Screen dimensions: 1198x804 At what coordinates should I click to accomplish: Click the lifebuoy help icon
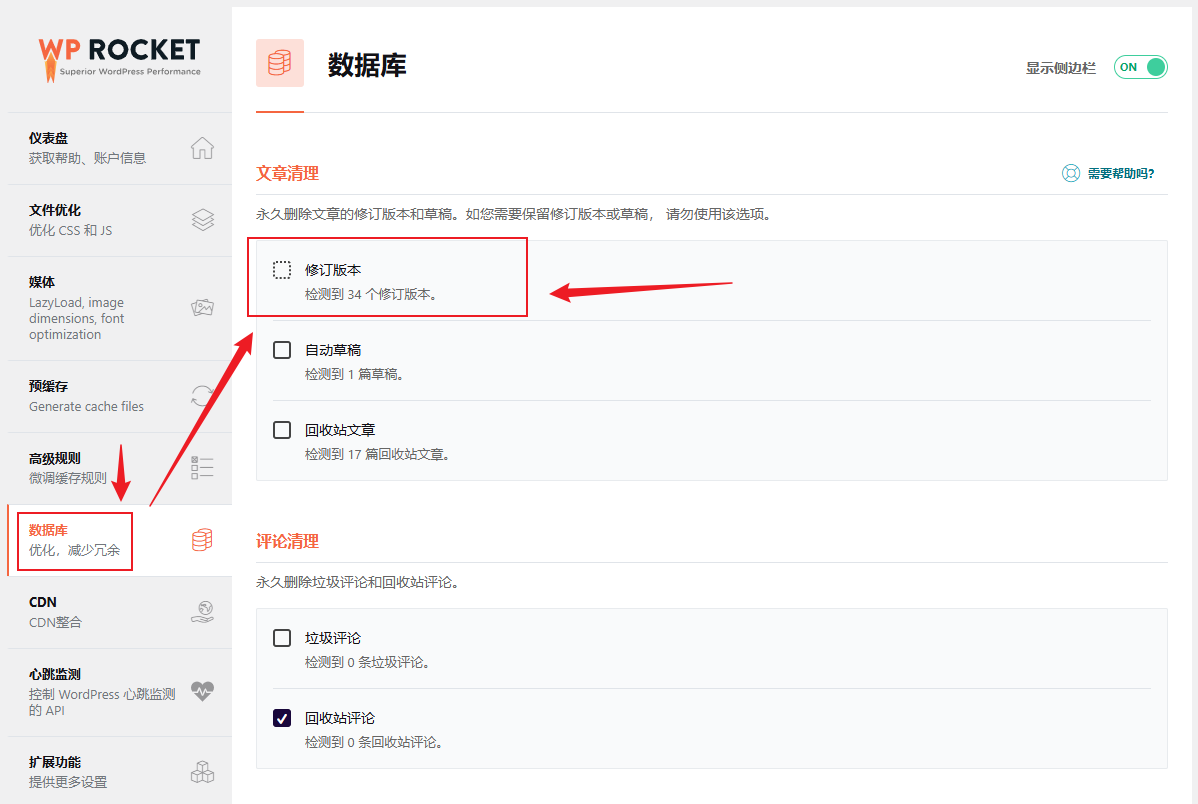(x=1071, y=173)
